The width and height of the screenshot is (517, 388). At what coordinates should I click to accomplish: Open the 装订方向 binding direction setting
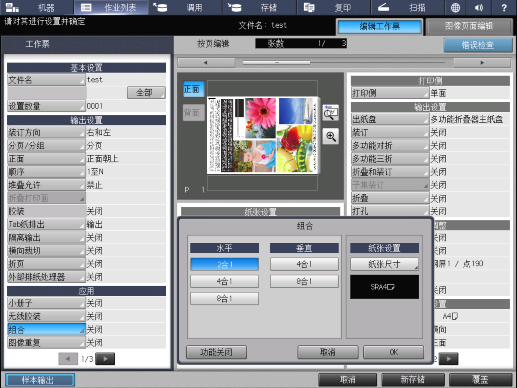pyautogui.click(x=46, y=132)
